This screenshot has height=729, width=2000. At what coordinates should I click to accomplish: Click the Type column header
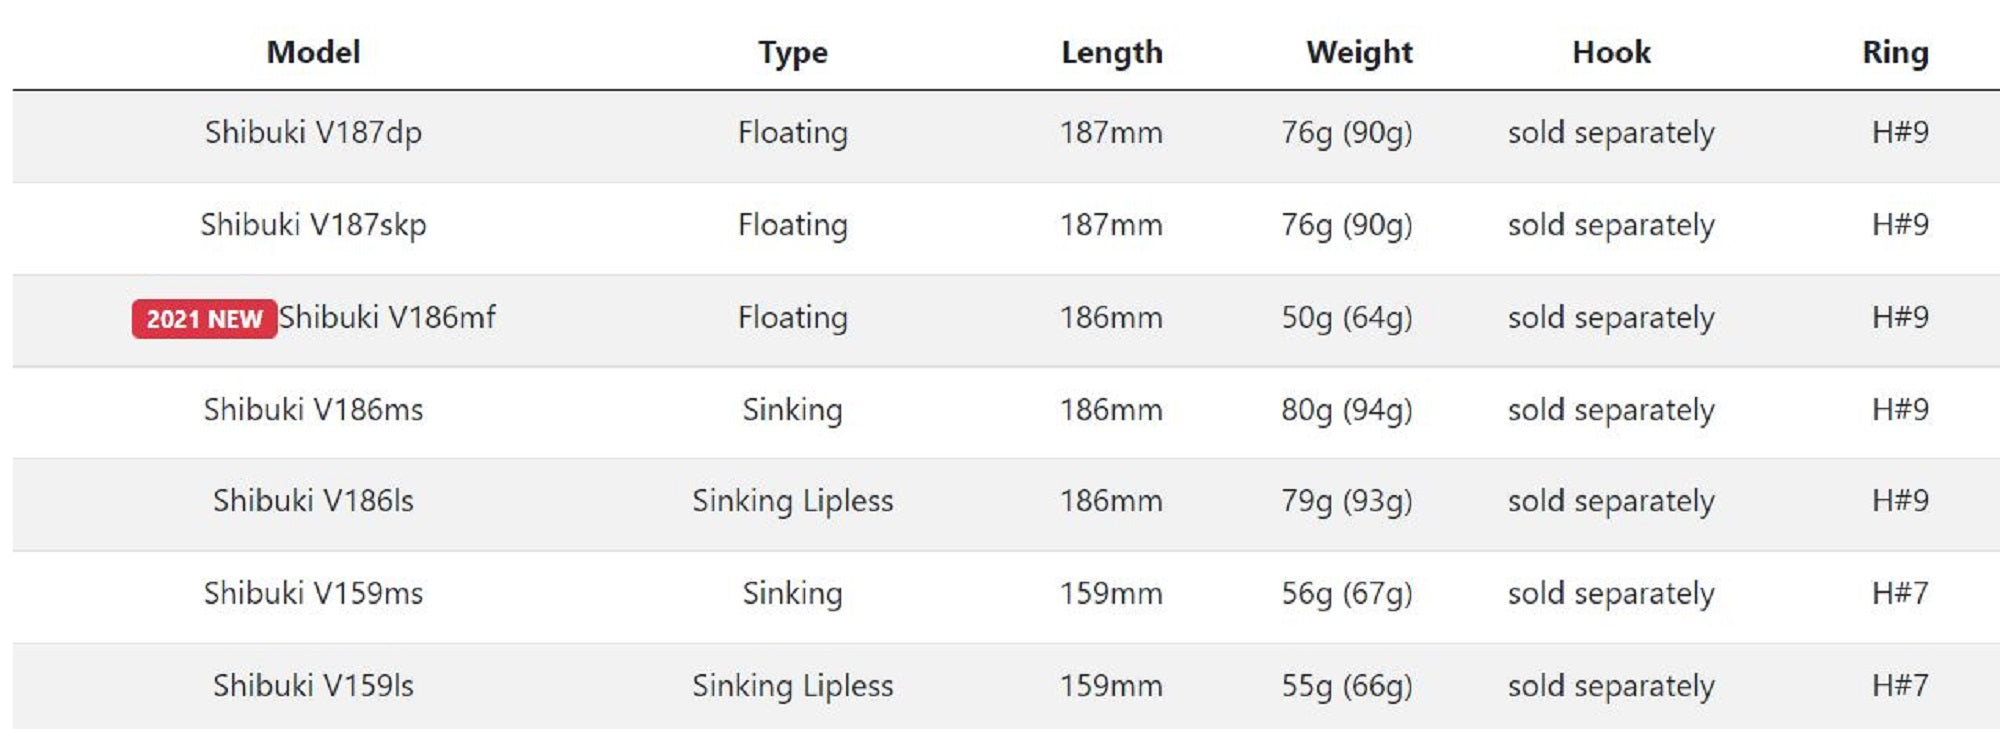pos(792,52)
